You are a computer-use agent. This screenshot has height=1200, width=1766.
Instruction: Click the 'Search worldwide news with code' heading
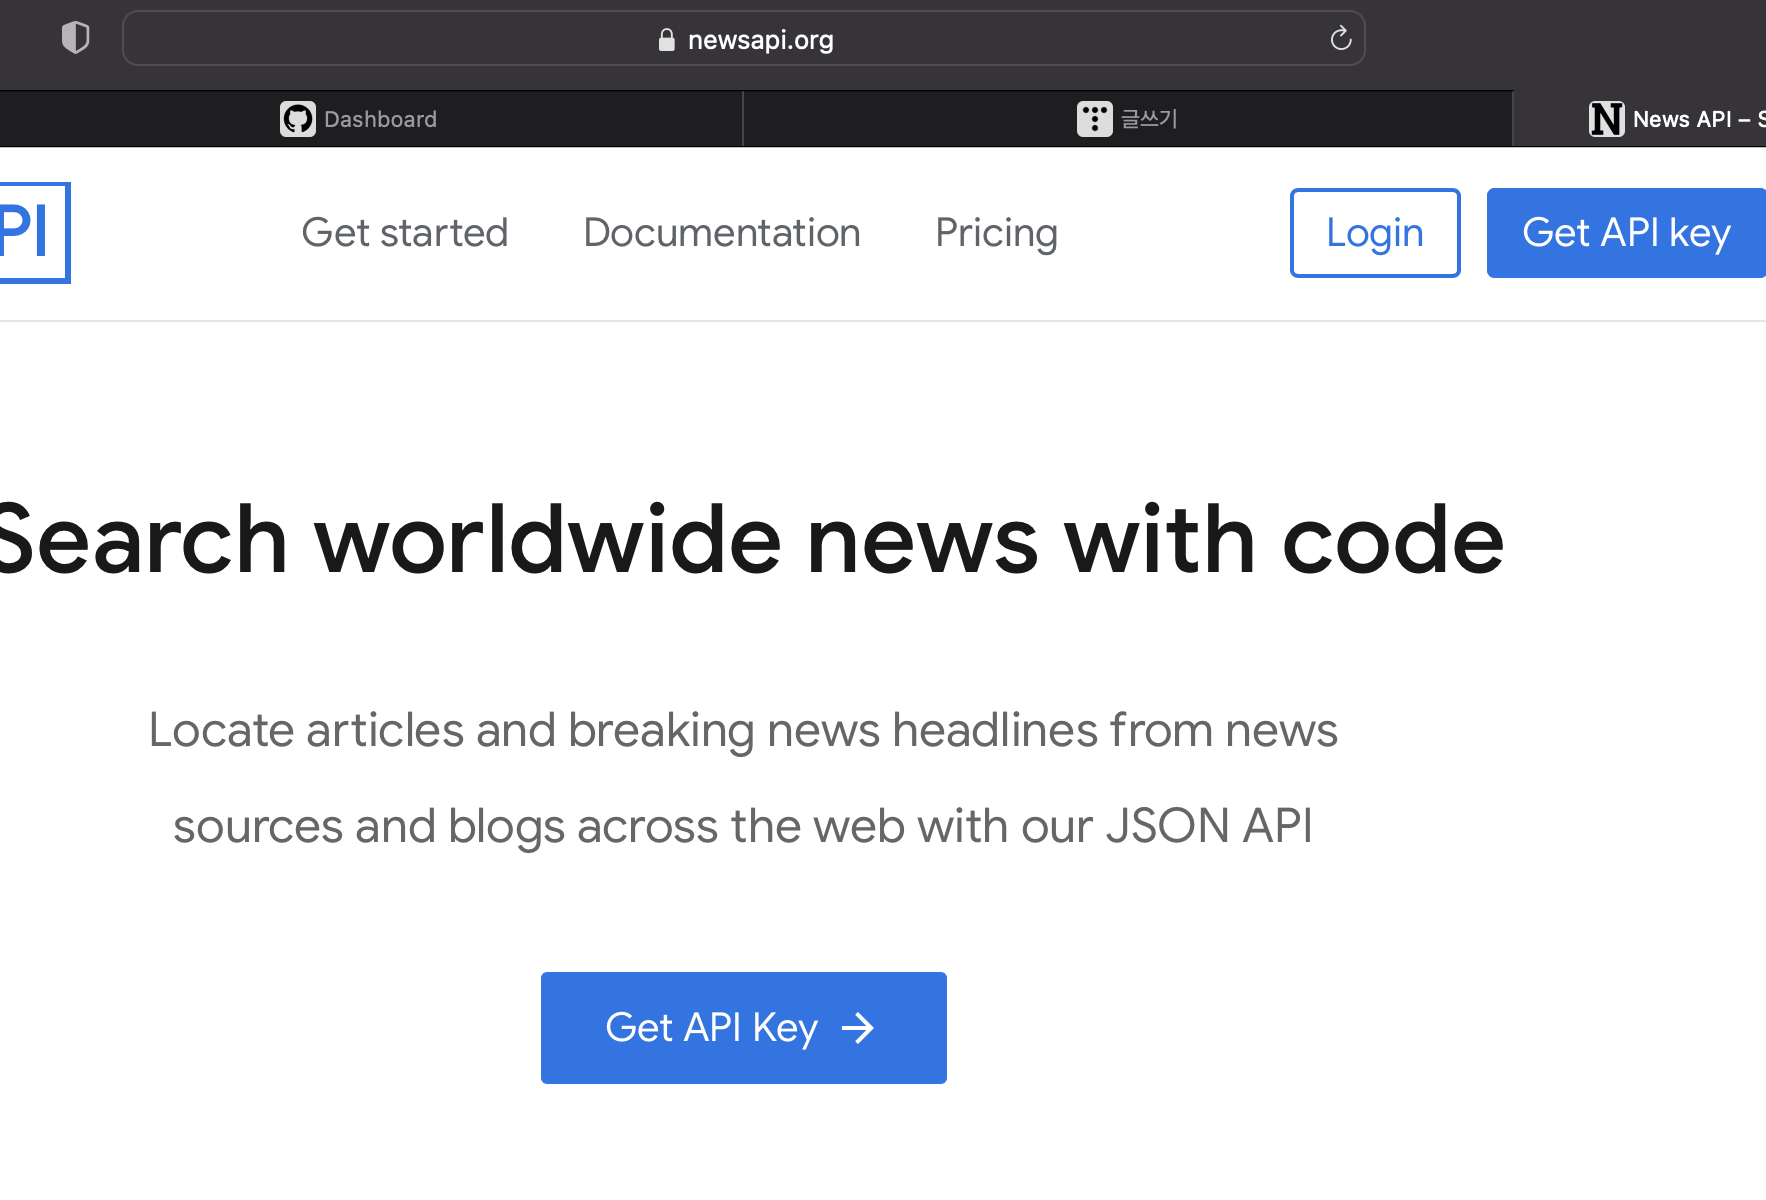click(x=752, y=541)
